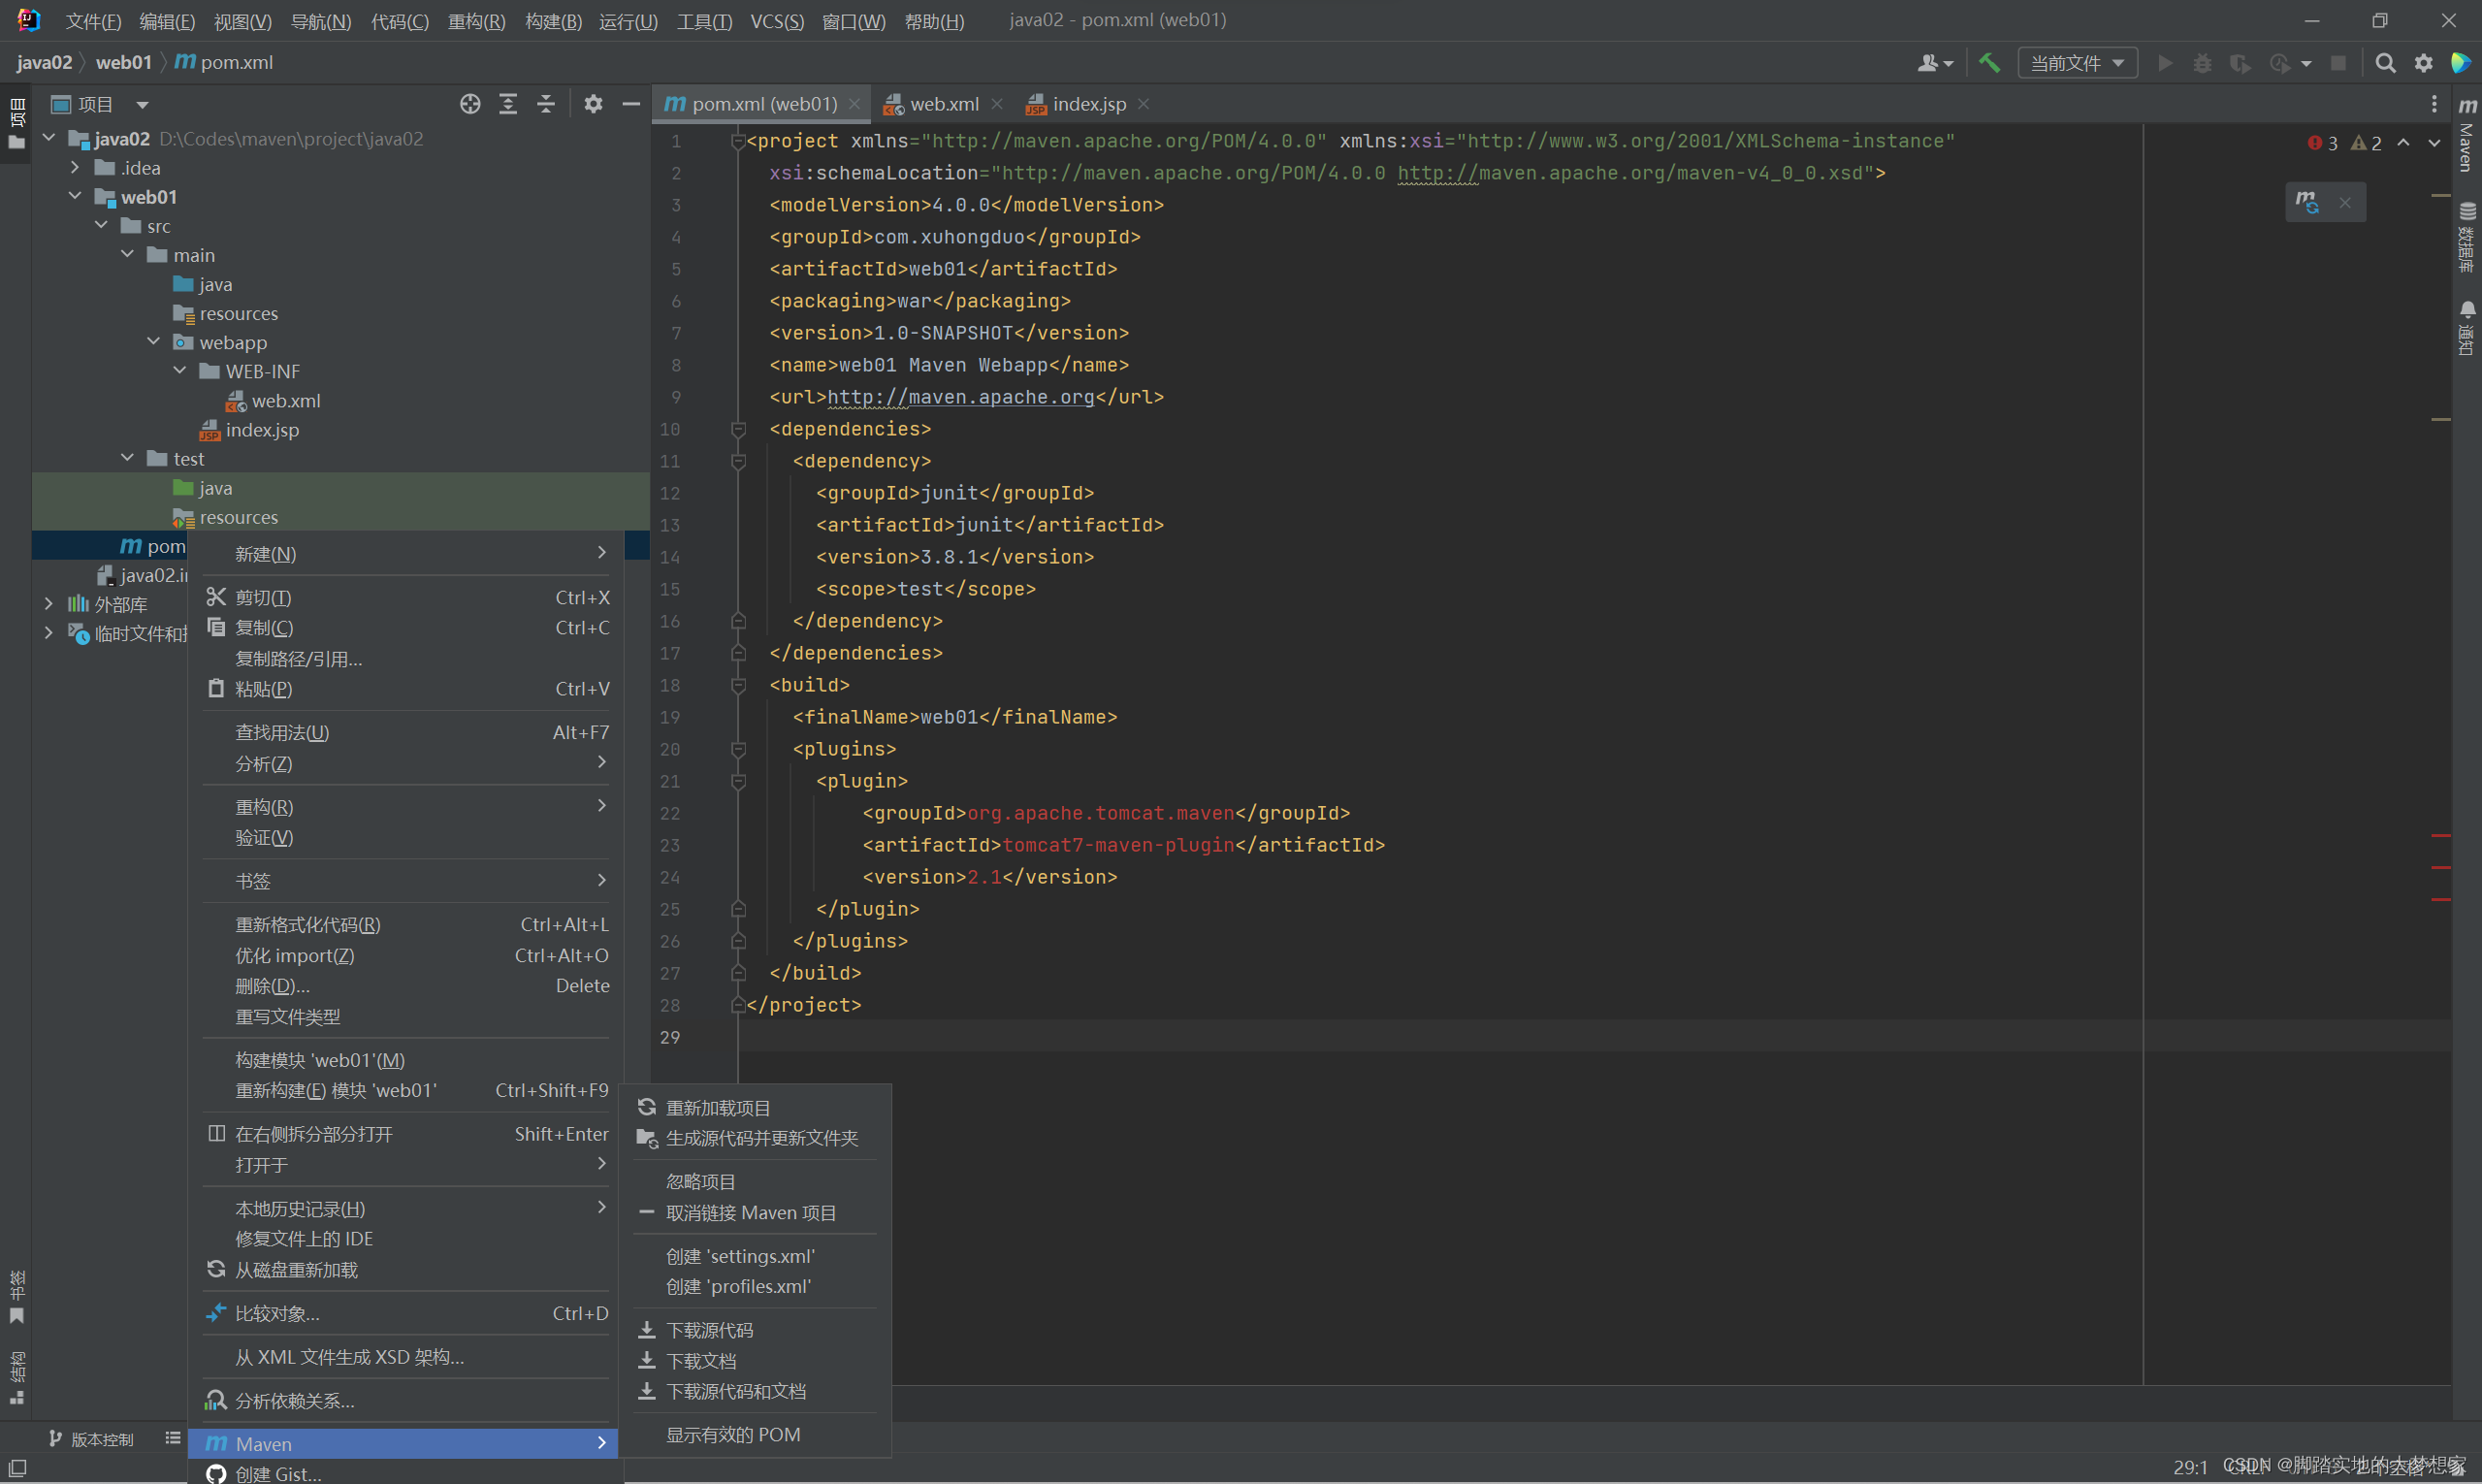Expand the 外部库 external libraries node
This screenshot has height=1484, width=2482.
(x=49, y=603)
